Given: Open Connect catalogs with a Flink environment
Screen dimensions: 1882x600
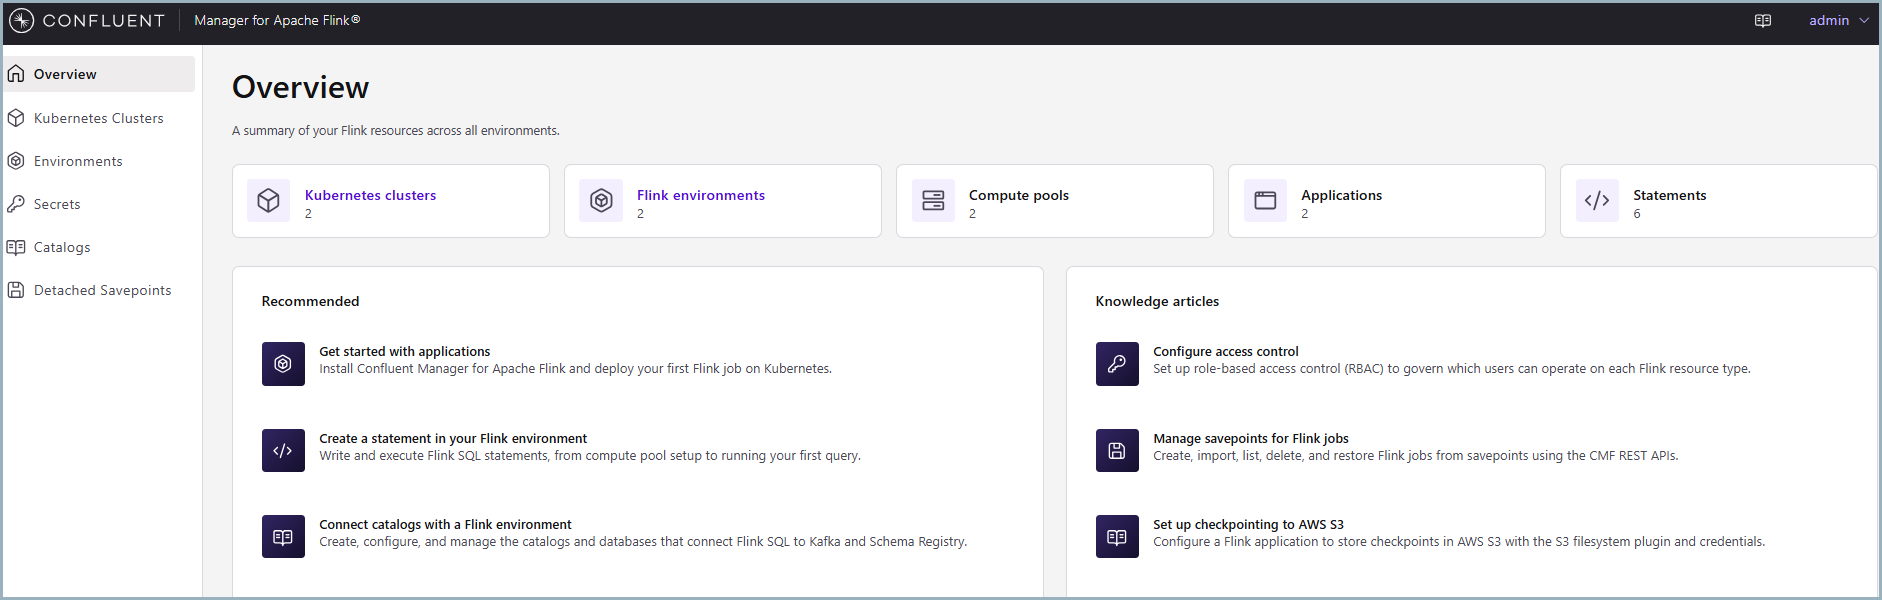Looking at the screenshot, I should (x=445, y=524).
